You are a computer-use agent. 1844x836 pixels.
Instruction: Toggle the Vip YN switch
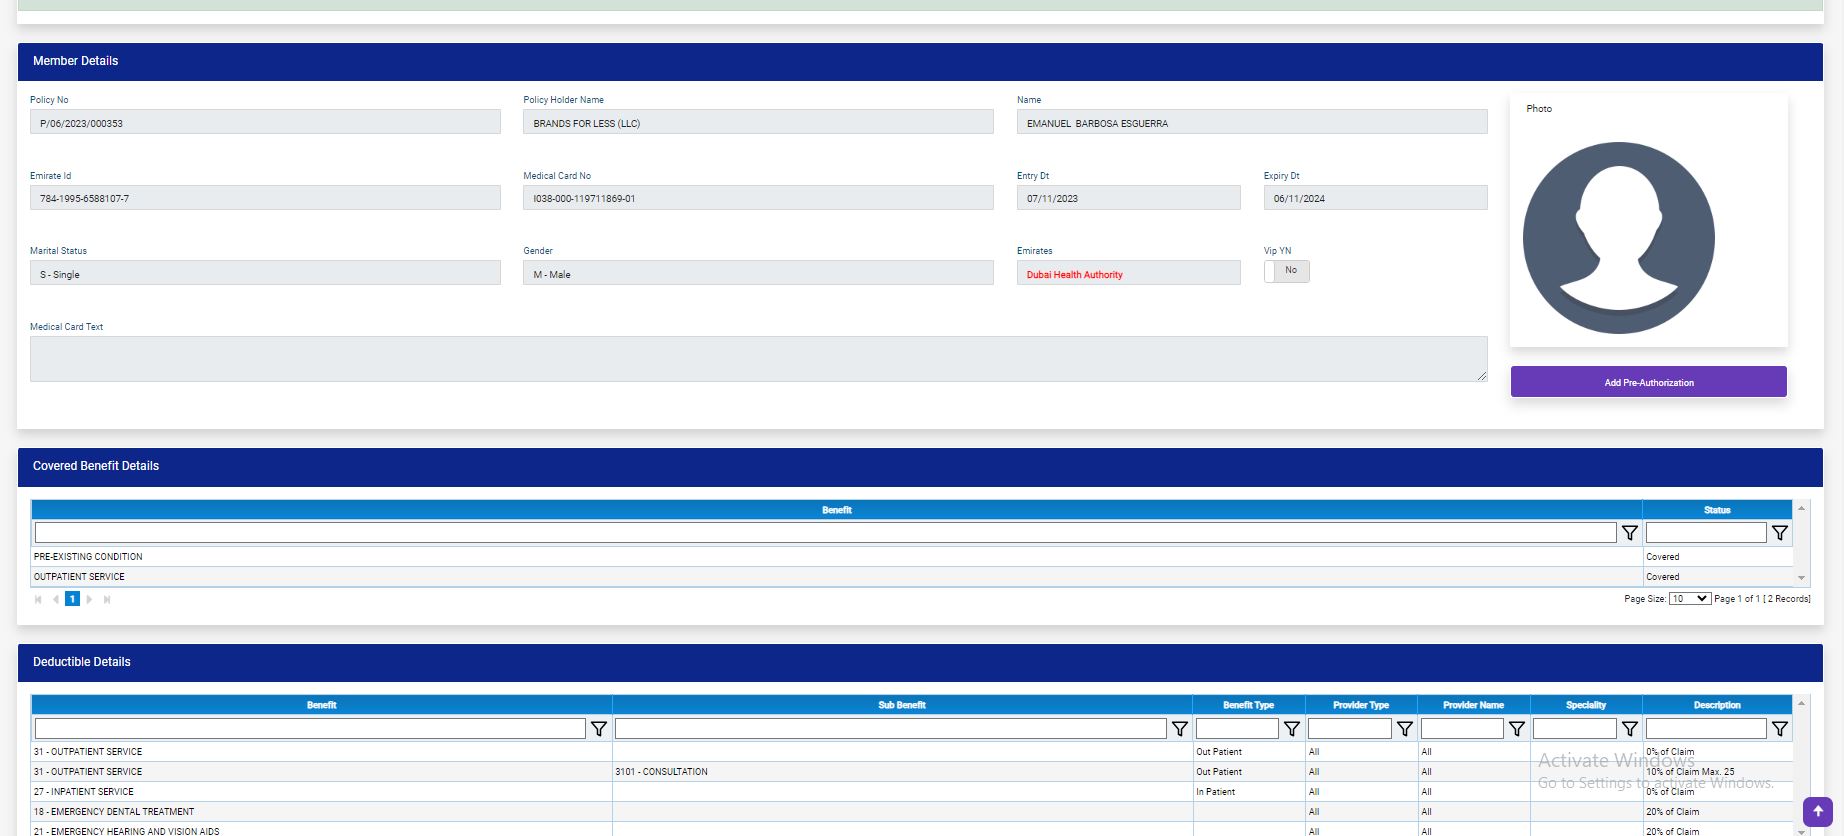1286,271
